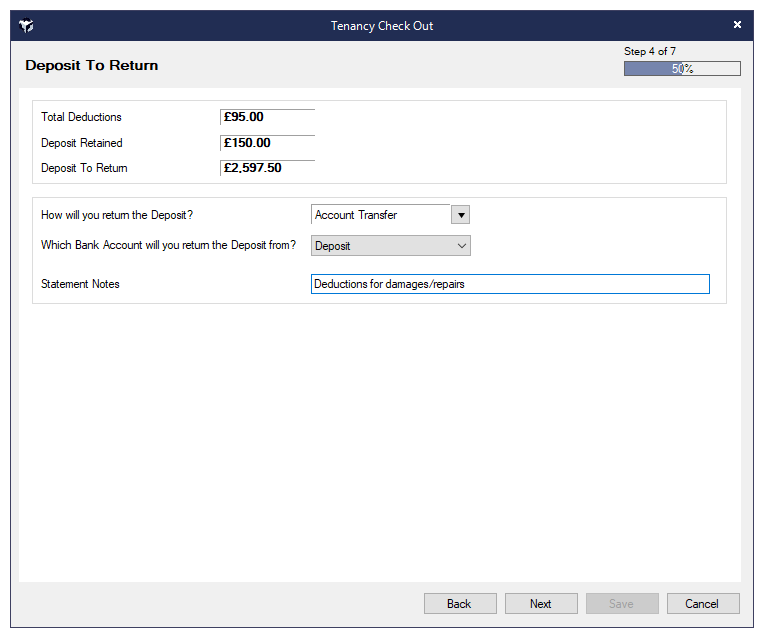Click the Step 4 of 7 label
Screen dimensions: 764x638
[x=650, y=51]
